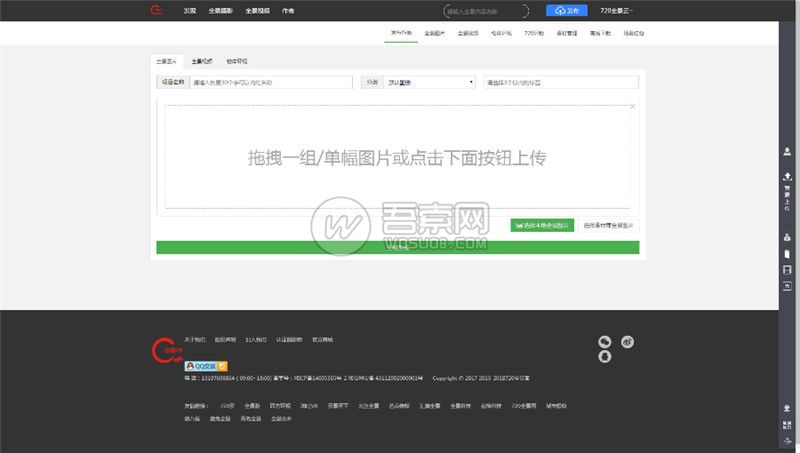
Task: Click the drag-and-drop image upload area
Action: click(x=397, y=157)
